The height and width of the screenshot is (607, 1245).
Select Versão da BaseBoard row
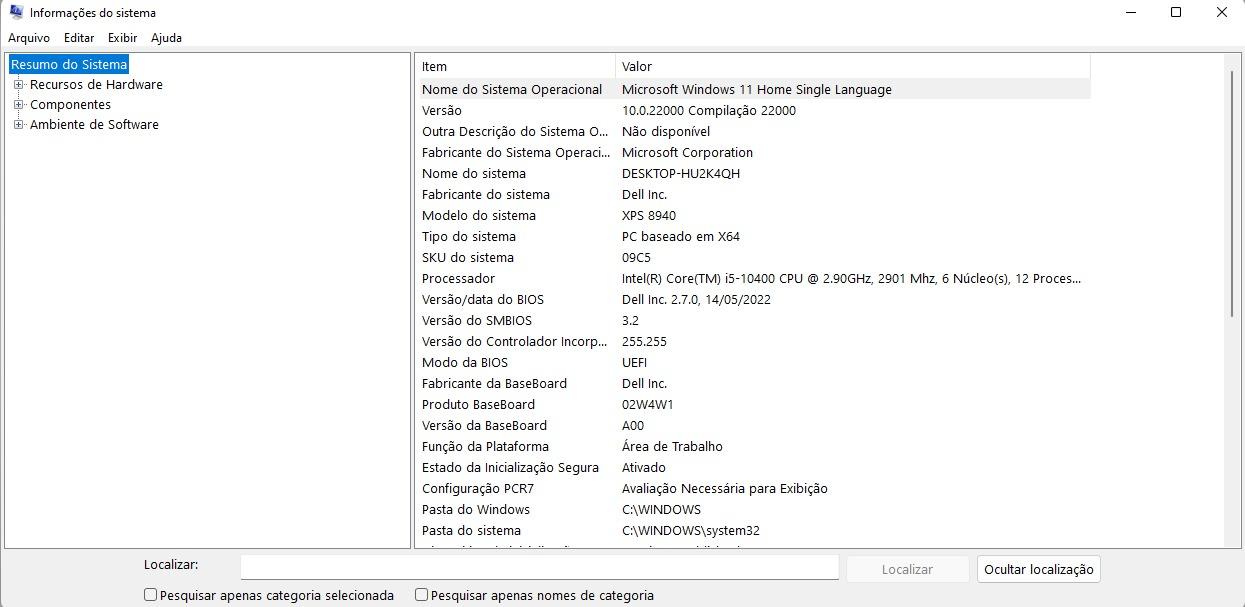point(753,426)
